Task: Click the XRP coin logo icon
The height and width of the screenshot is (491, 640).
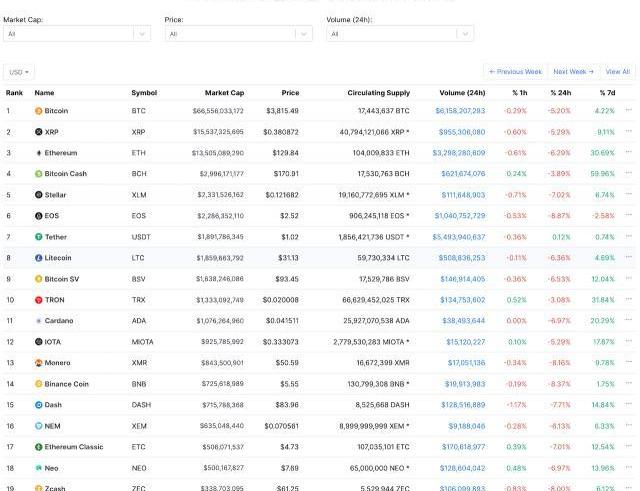Action: pos(38,132)
